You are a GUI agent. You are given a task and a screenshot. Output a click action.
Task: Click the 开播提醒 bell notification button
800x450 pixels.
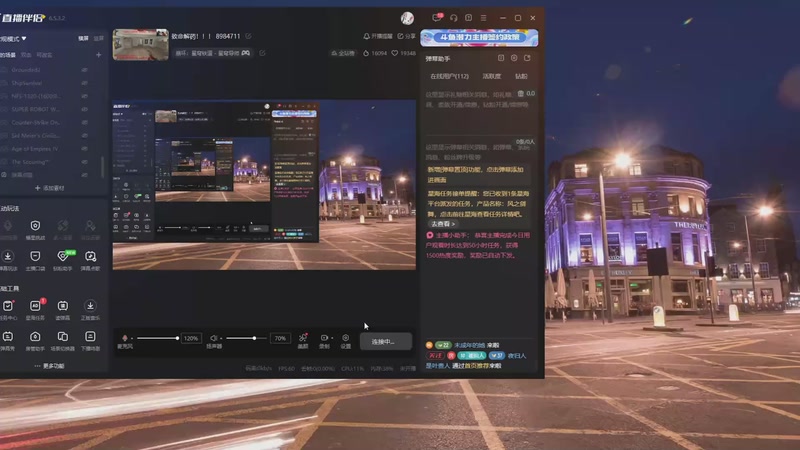pos(378,36)
